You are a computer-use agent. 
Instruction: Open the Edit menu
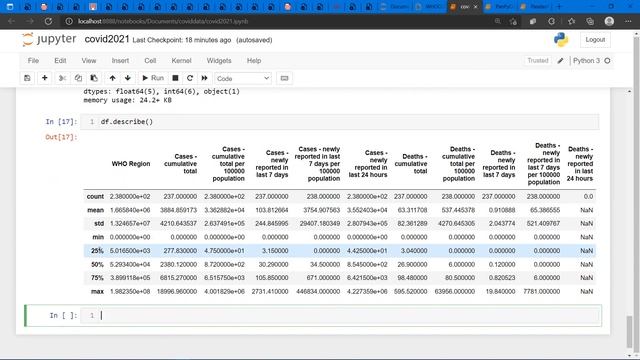[x=60, y=60]
